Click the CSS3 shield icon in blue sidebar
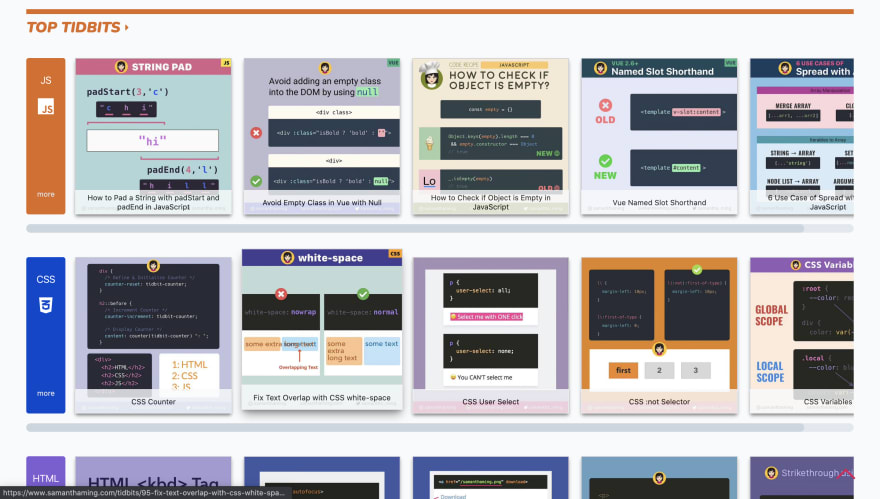880x499 pixels. click(x=46, y=305)
